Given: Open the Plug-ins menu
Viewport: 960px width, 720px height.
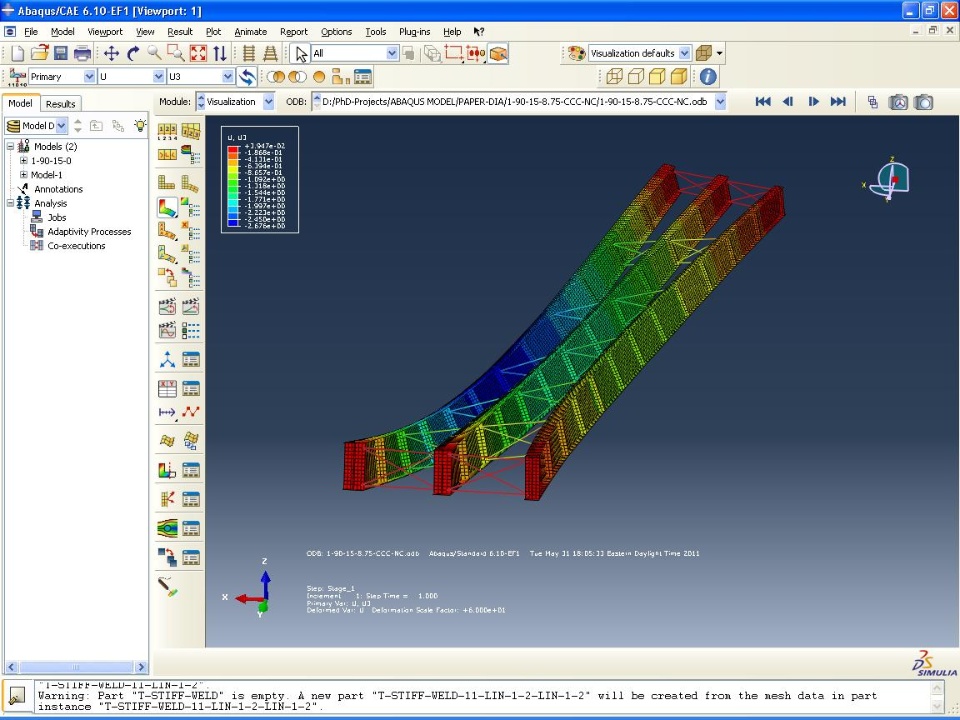Looking at the screenshot, I should 414,31.
